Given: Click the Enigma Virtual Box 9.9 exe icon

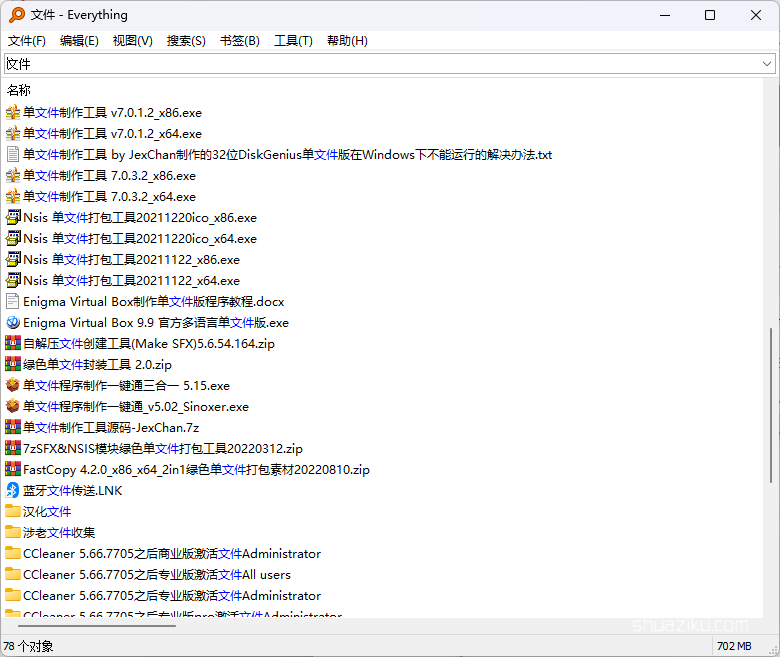Looking at the screenshot, I should (x=13, y=323).
